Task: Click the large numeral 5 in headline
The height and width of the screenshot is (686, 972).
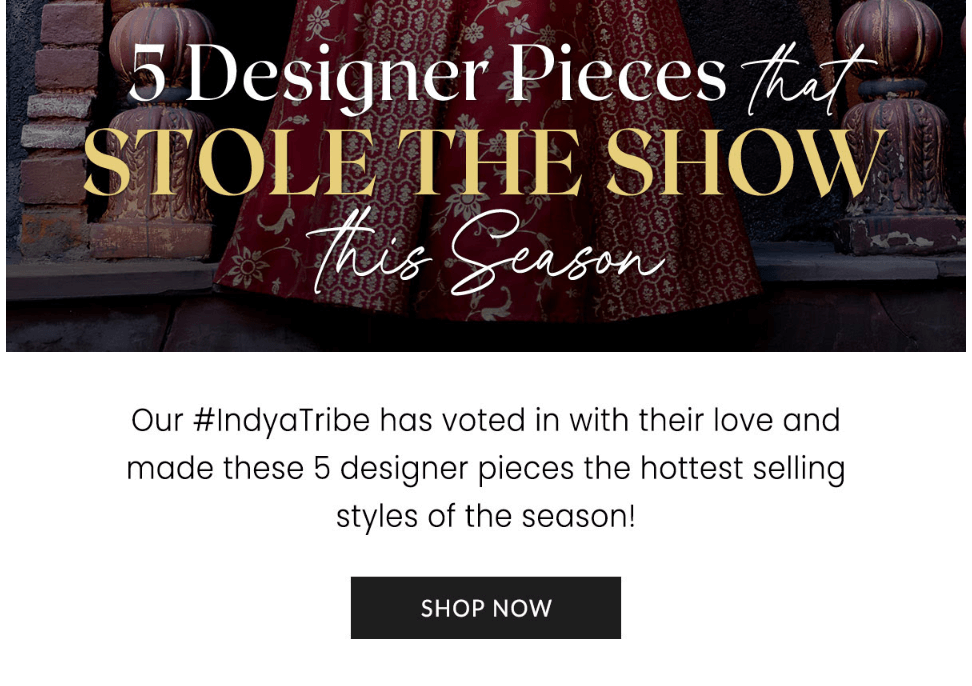Action: [x=149, y=74]
